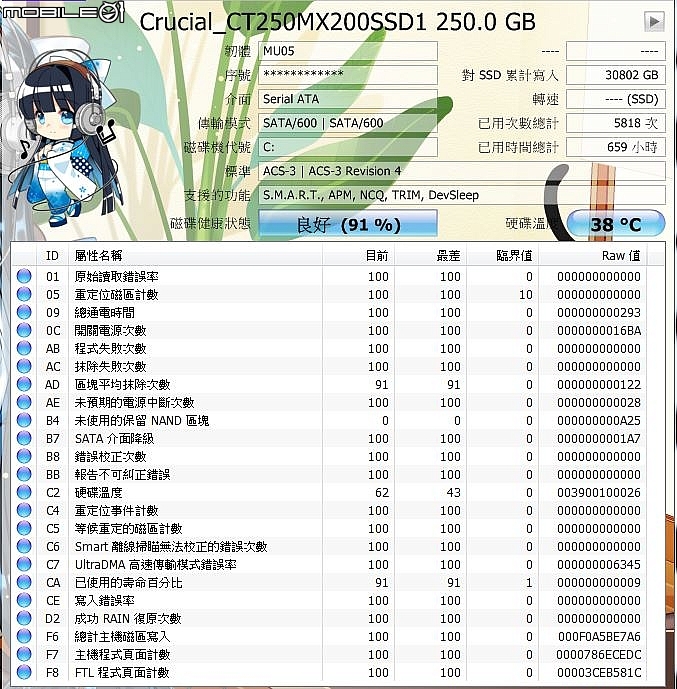Click the status orb in row F7
677x689 pixels.
(x=24, y=654)
